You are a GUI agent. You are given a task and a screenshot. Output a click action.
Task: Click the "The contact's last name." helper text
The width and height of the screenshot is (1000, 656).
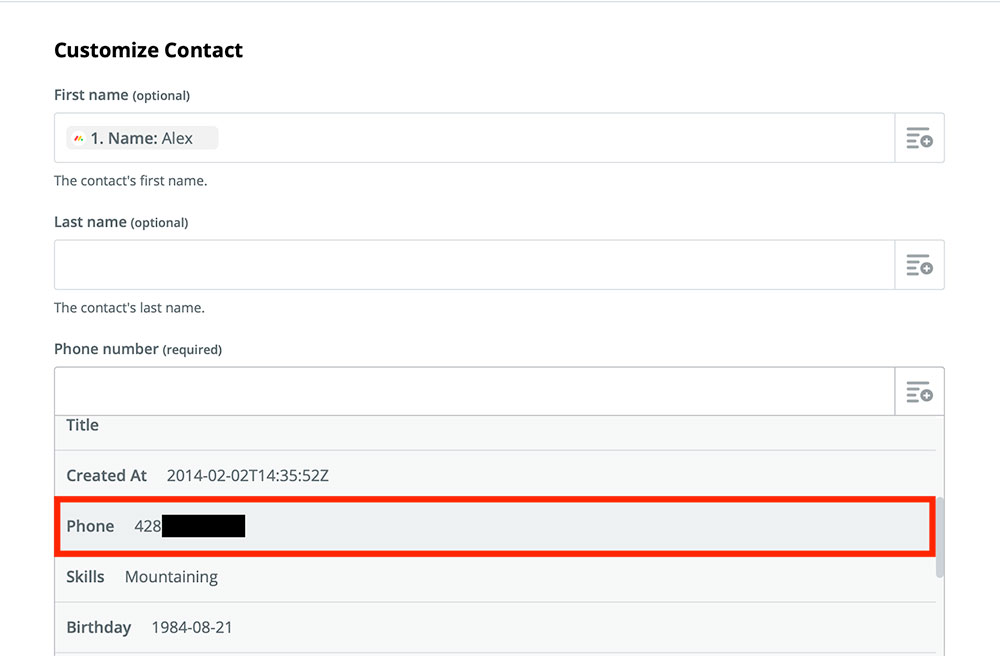(x=129, y=308)
